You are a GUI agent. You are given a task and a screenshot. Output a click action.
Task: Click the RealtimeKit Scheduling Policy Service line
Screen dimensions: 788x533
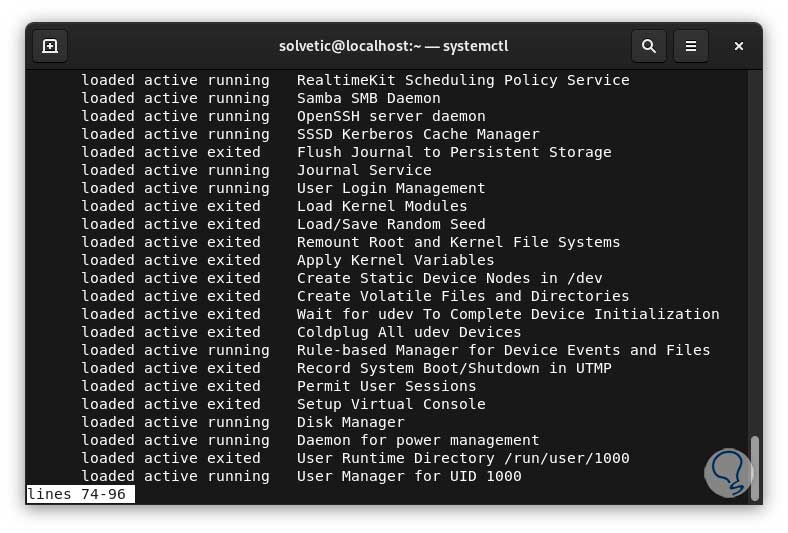[x=463, y=80]
